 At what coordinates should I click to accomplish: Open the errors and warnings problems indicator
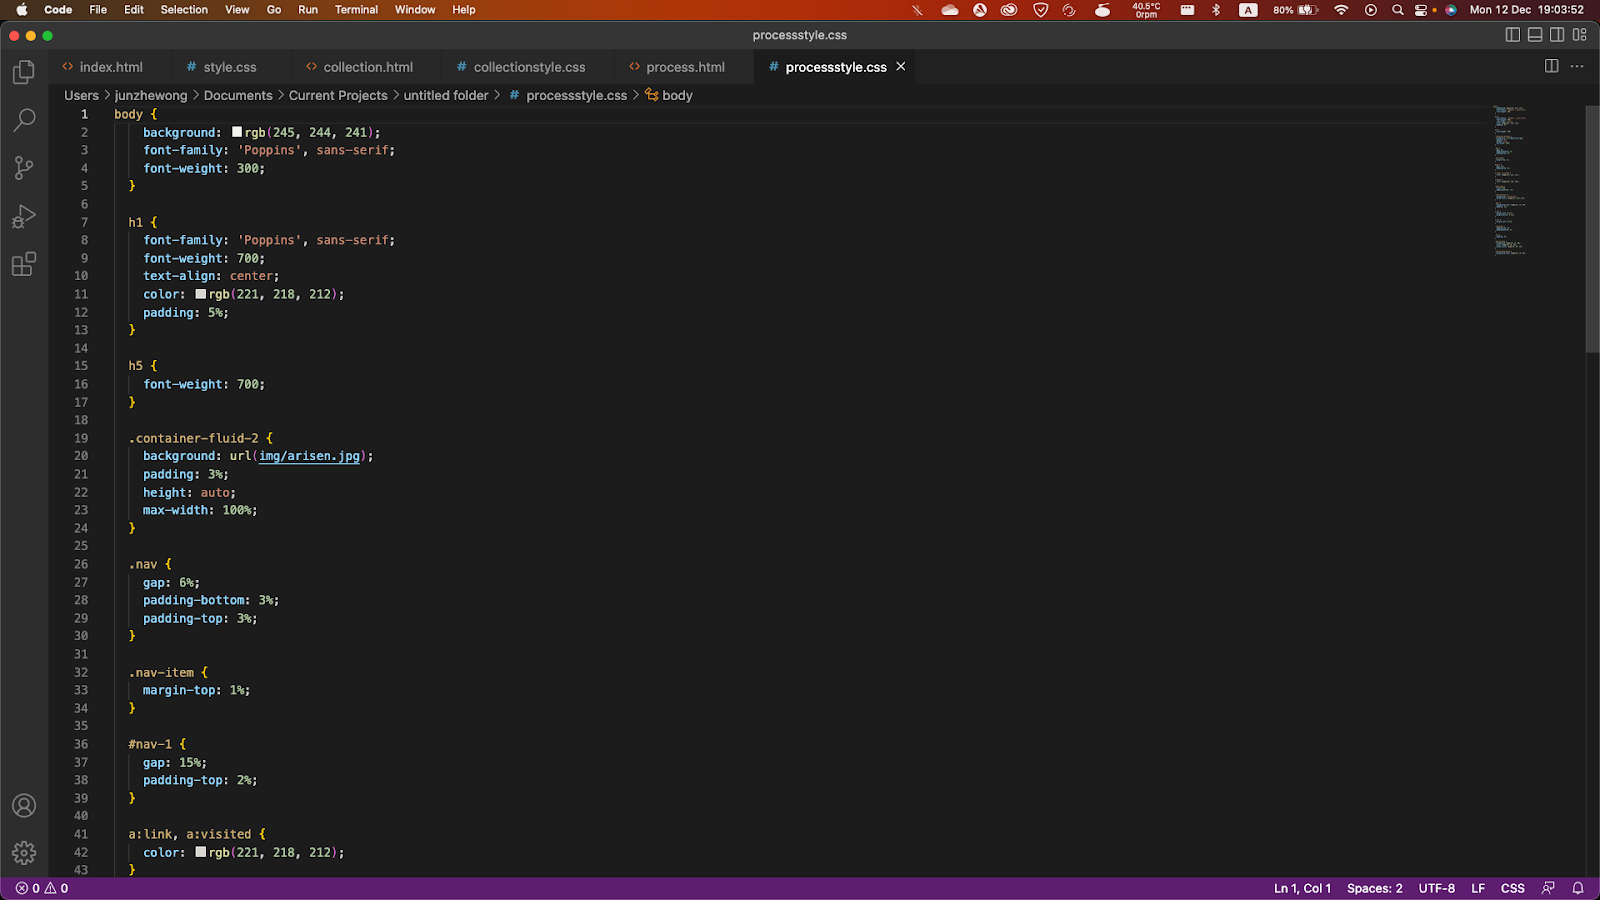click(42, 888)
